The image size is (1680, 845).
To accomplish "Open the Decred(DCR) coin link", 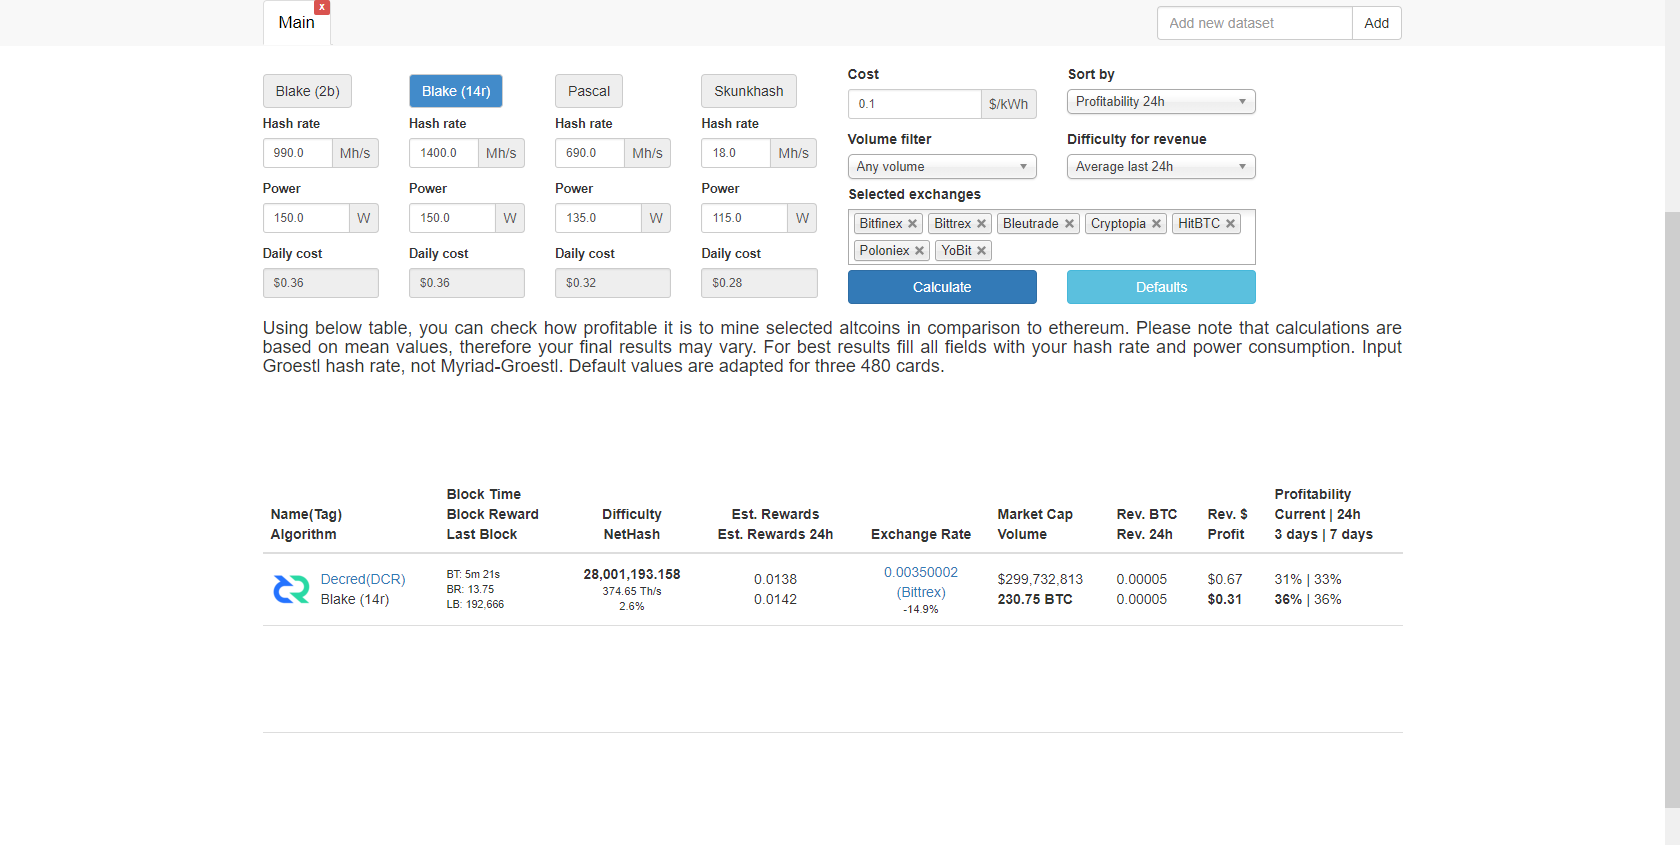I will [363, 579].
